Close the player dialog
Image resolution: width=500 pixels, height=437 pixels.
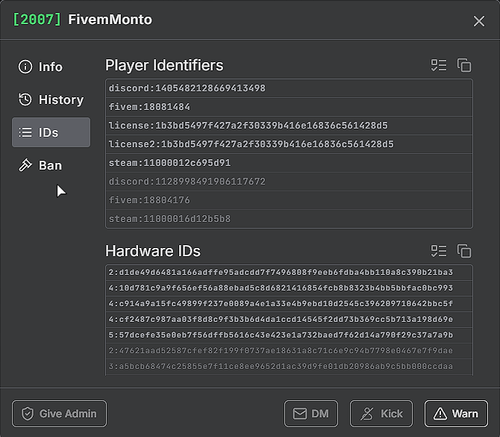click(x=479, y=21)
